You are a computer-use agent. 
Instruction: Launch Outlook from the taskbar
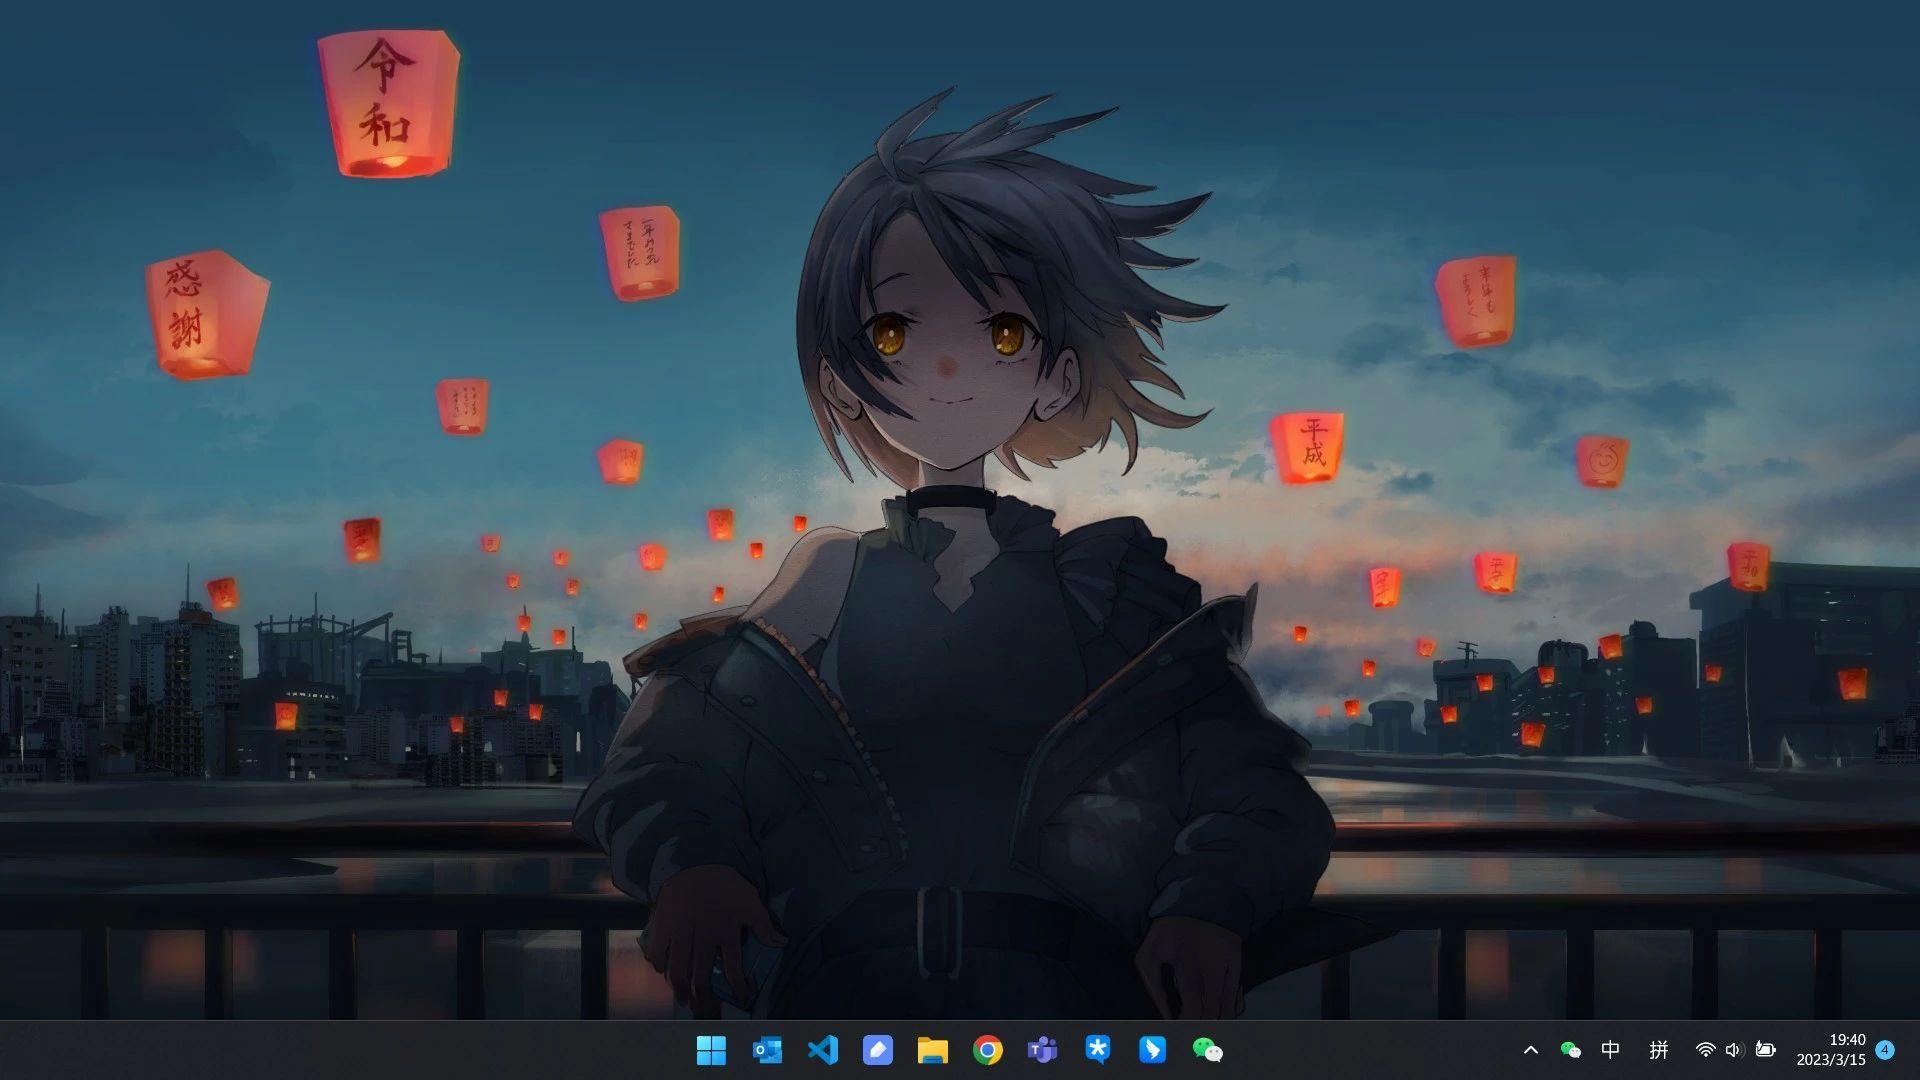tap(767, 1050)
